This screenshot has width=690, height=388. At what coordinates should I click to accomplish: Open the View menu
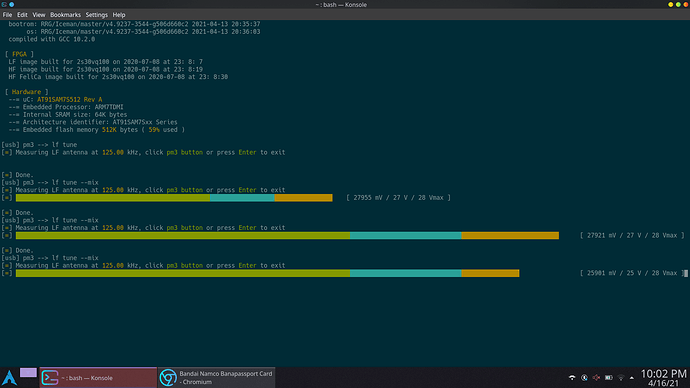tap(39, 15)
